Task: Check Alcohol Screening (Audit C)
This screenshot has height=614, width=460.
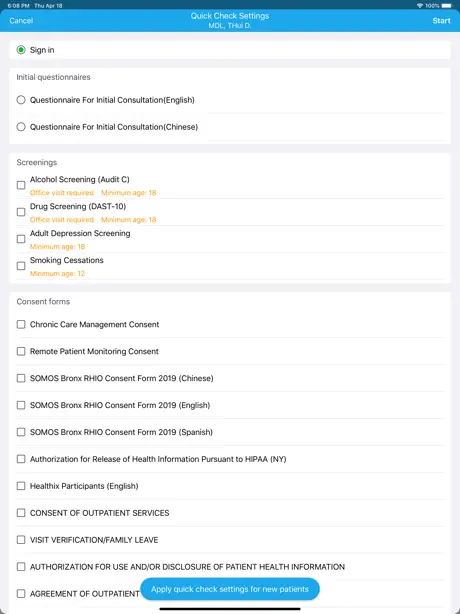Action: (x=21, y=185)
